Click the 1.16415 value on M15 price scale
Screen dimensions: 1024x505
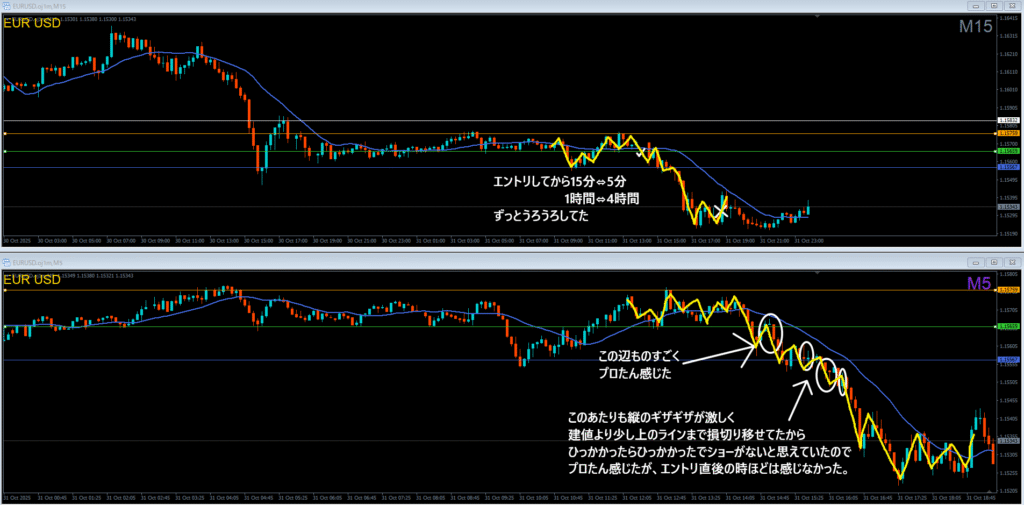1008,18
